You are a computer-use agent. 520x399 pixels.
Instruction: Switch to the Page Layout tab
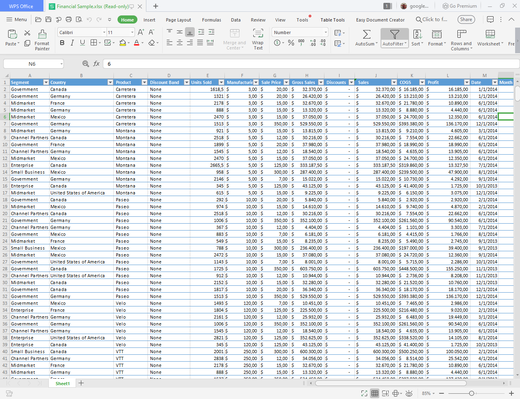(x=178, y=20)
